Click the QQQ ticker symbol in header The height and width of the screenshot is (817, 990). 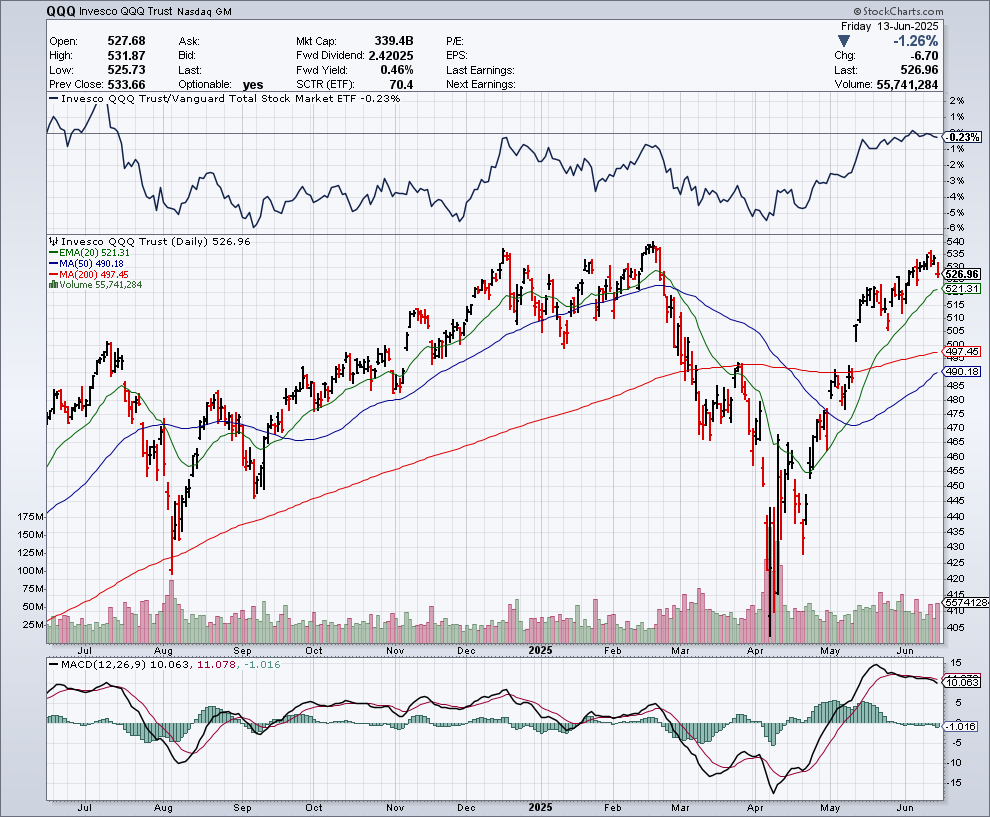click(61, 11)
